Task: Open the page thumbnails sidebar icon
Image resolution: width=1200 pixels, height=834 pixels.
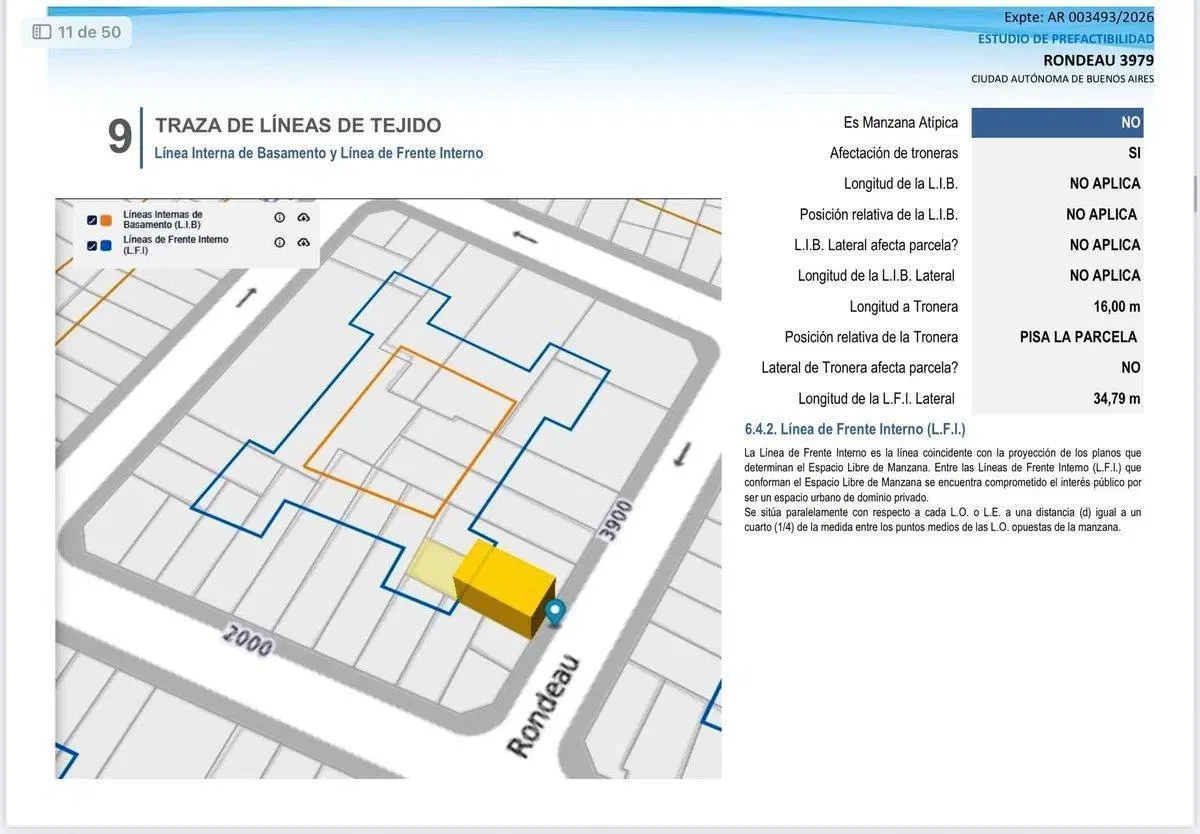Action: (x=42, y=32)
